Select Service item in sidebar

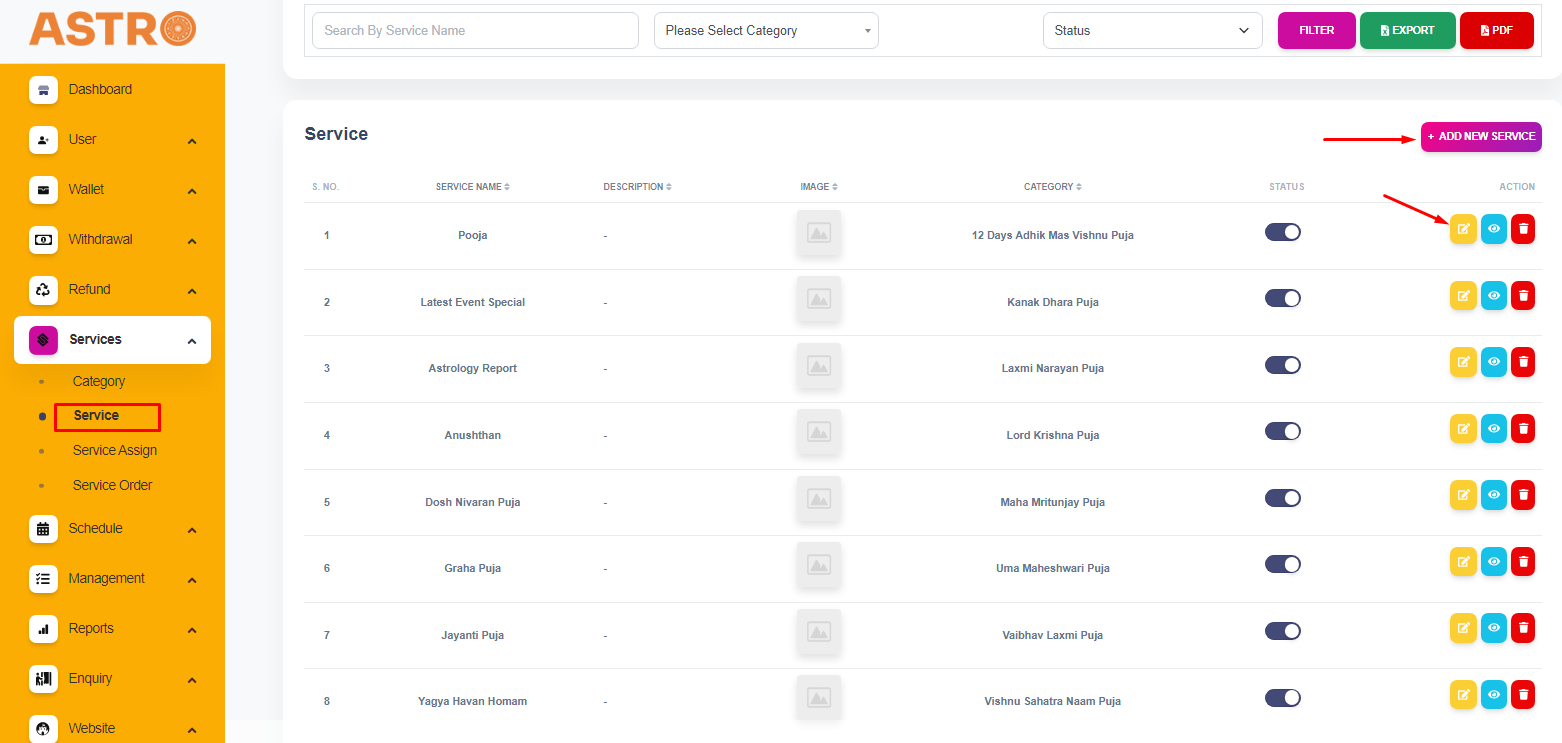(96, 415)
